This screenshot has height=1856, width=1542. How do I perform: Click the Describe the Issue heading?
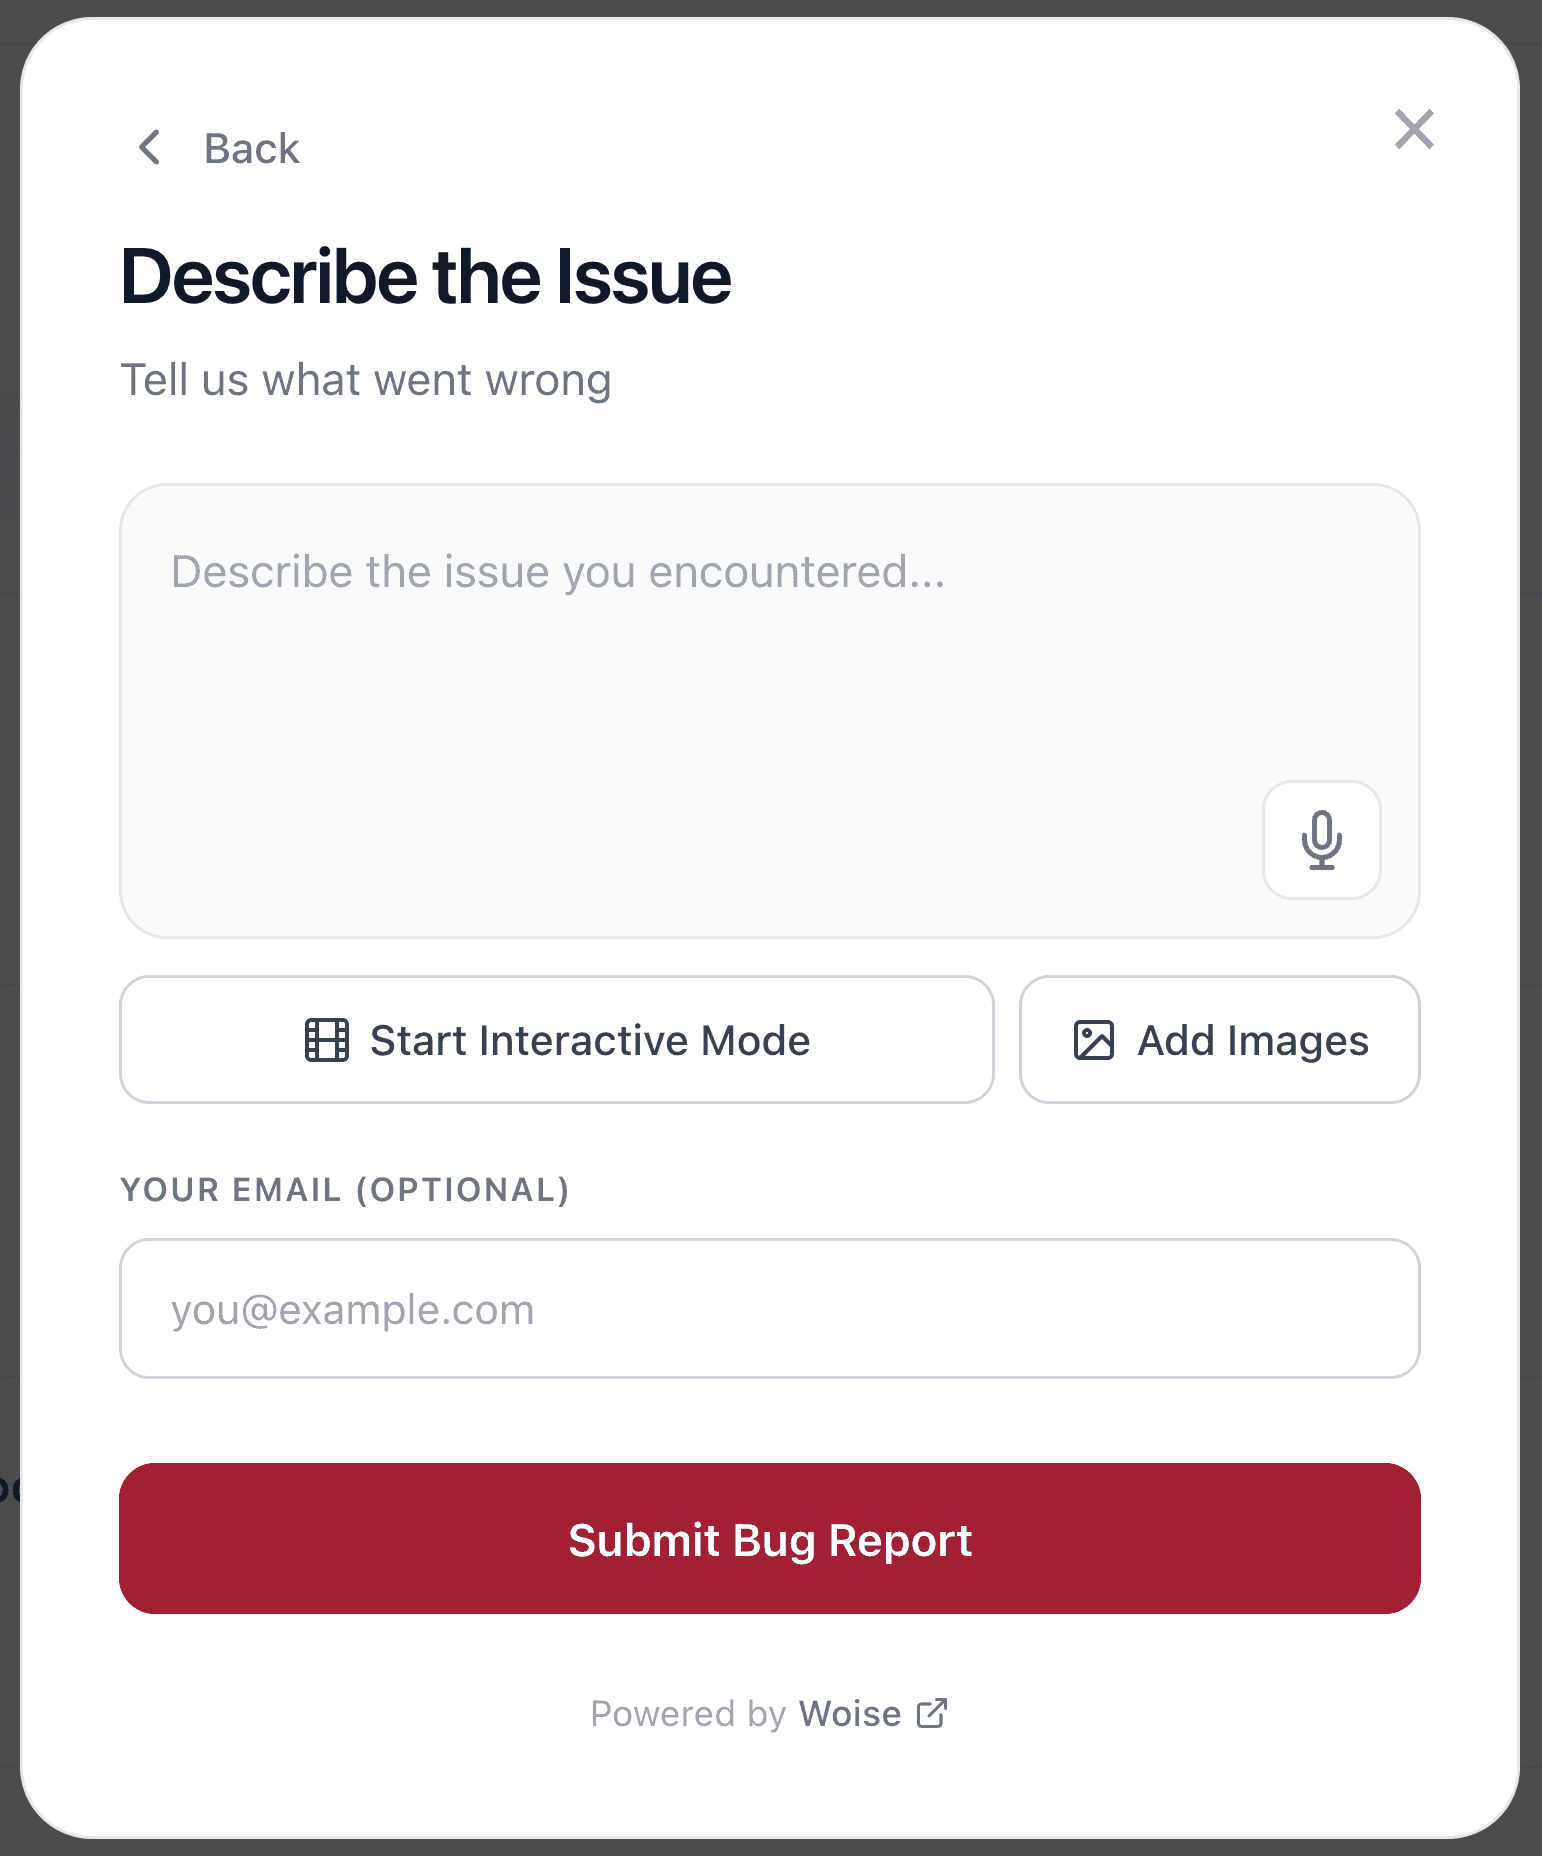pos(426,277)
